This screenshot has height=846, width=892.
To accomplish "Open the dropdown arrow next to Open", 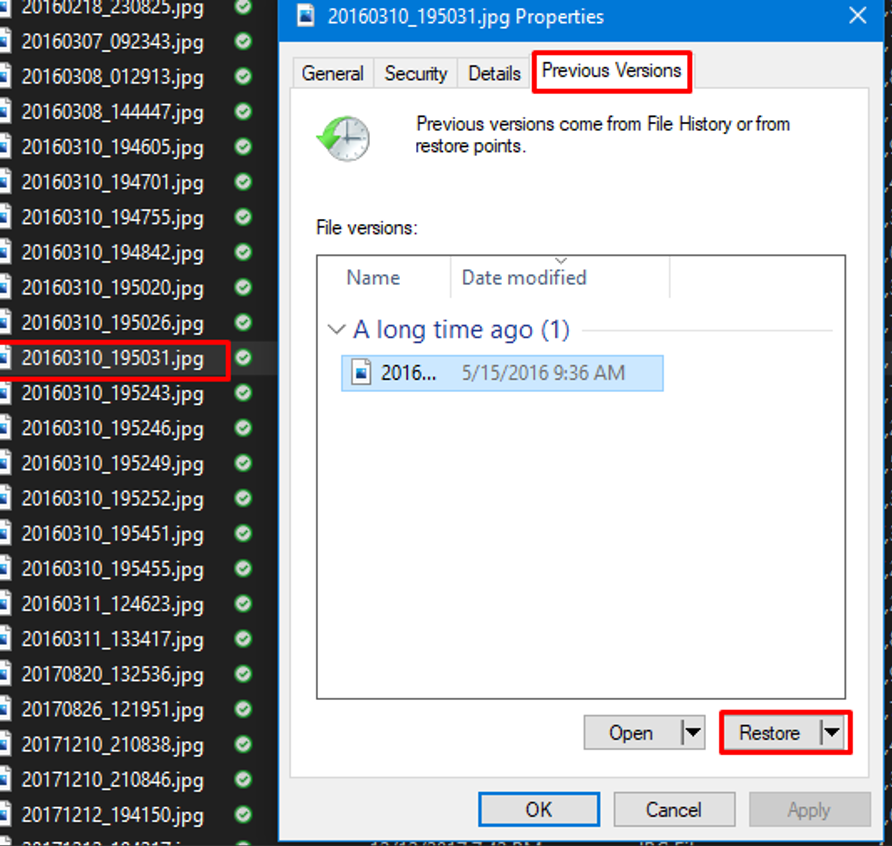I will coord(693,733).
